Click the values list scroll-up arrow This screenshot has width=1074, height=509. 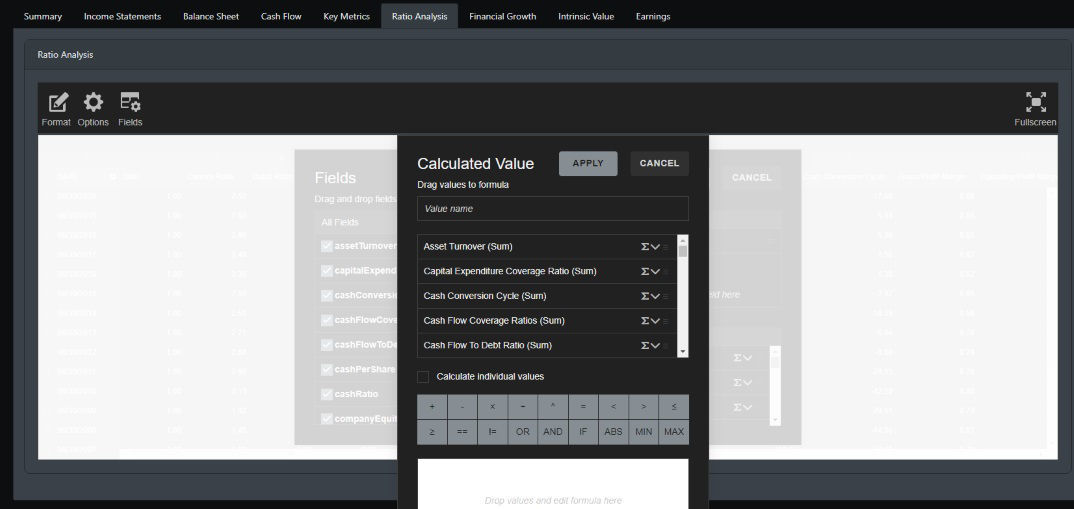point(682,240)
